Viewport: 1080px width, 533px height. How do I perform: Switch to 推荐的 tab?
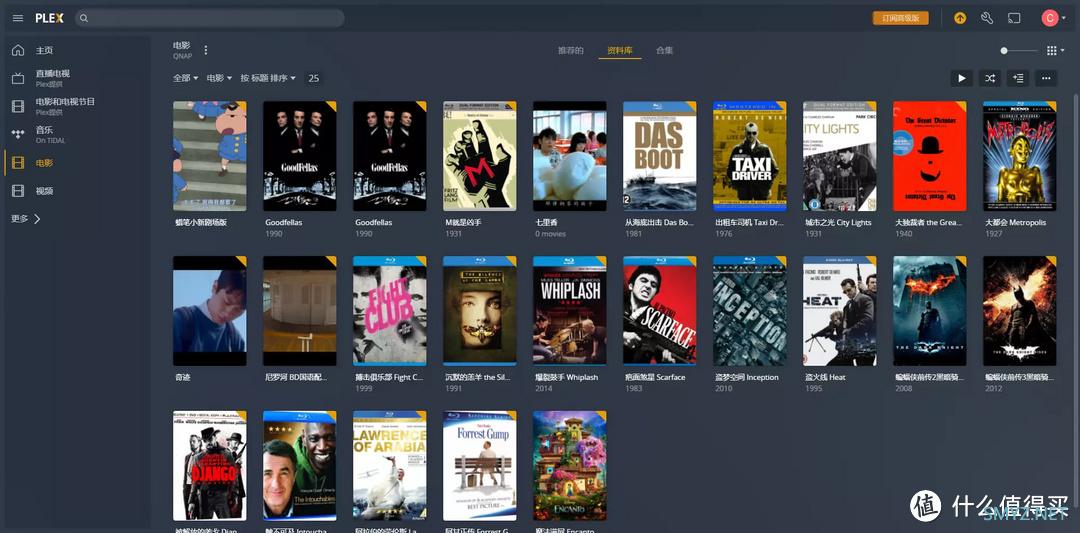tap(570, 50)
